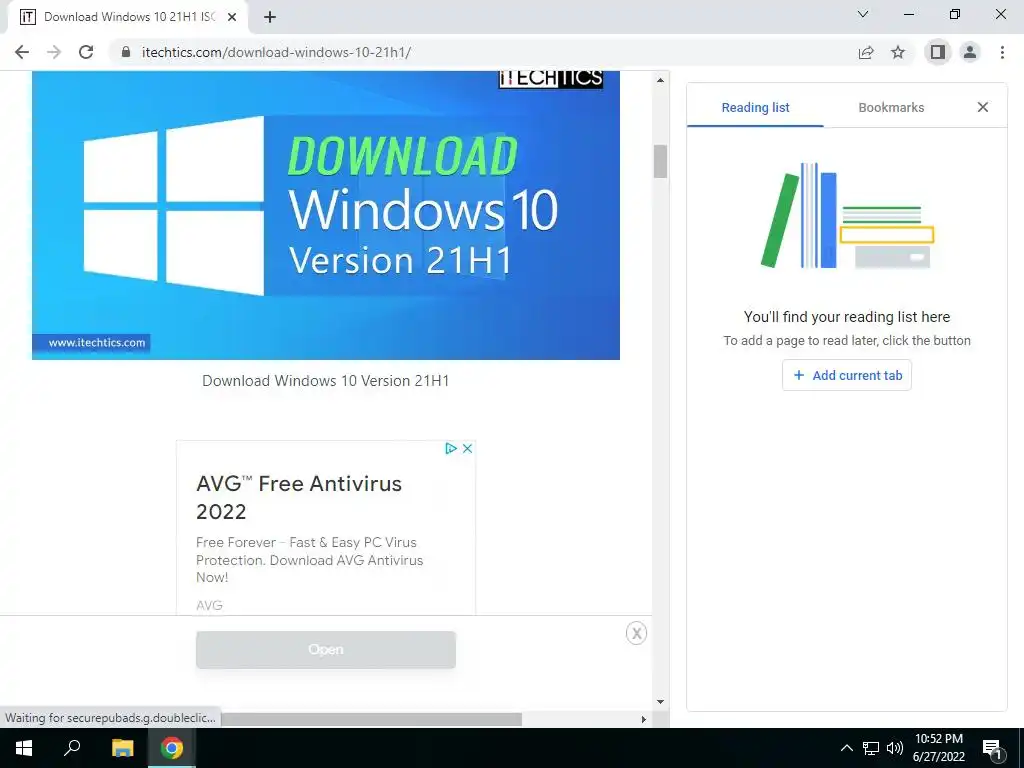Click the page scroll up arrow

point(660,80)
